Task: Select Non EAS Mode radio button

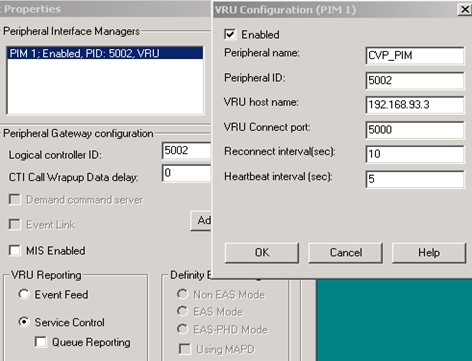Action: pos(182,294)
